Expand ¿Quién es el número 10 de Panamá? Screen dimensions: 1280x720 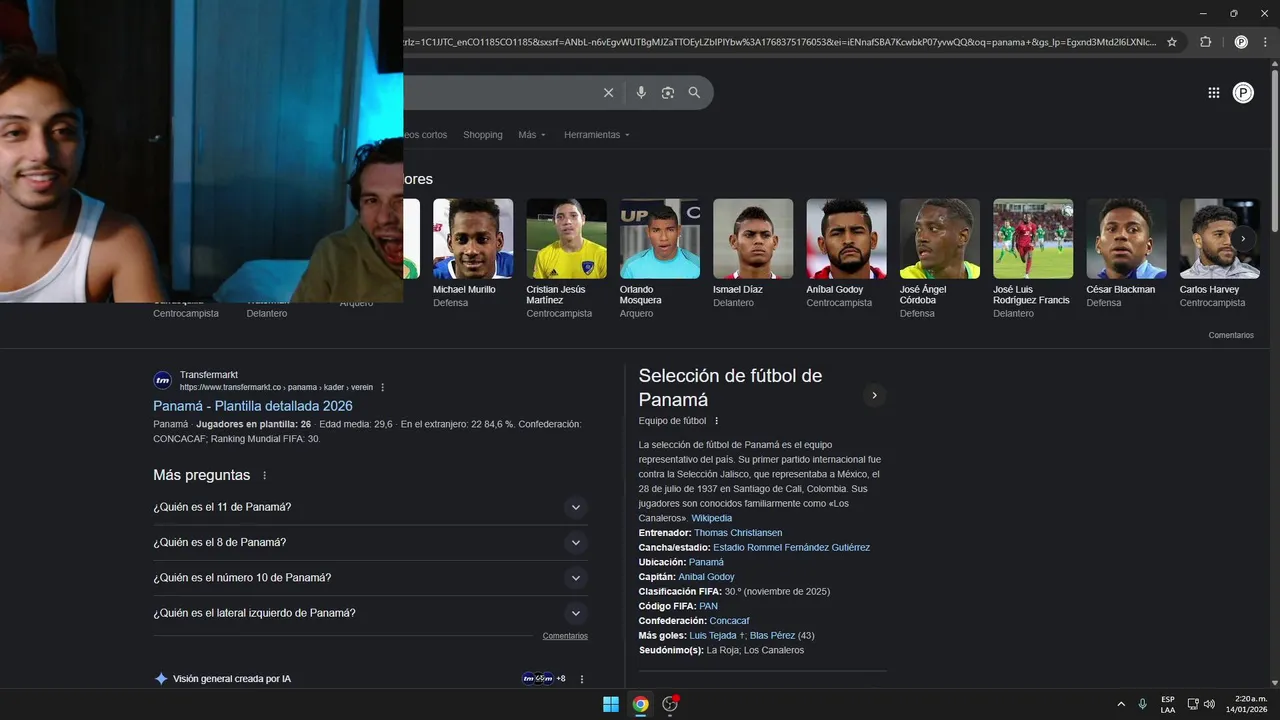click(370, 578)
